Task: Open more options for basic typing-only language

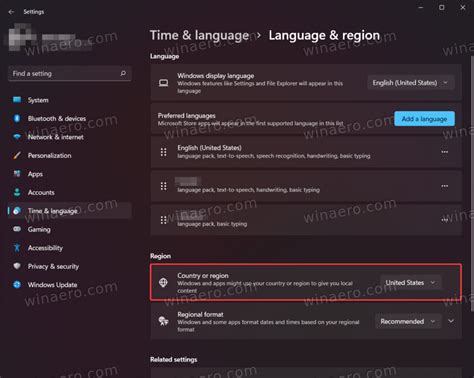Action: (x=445, y=220)
